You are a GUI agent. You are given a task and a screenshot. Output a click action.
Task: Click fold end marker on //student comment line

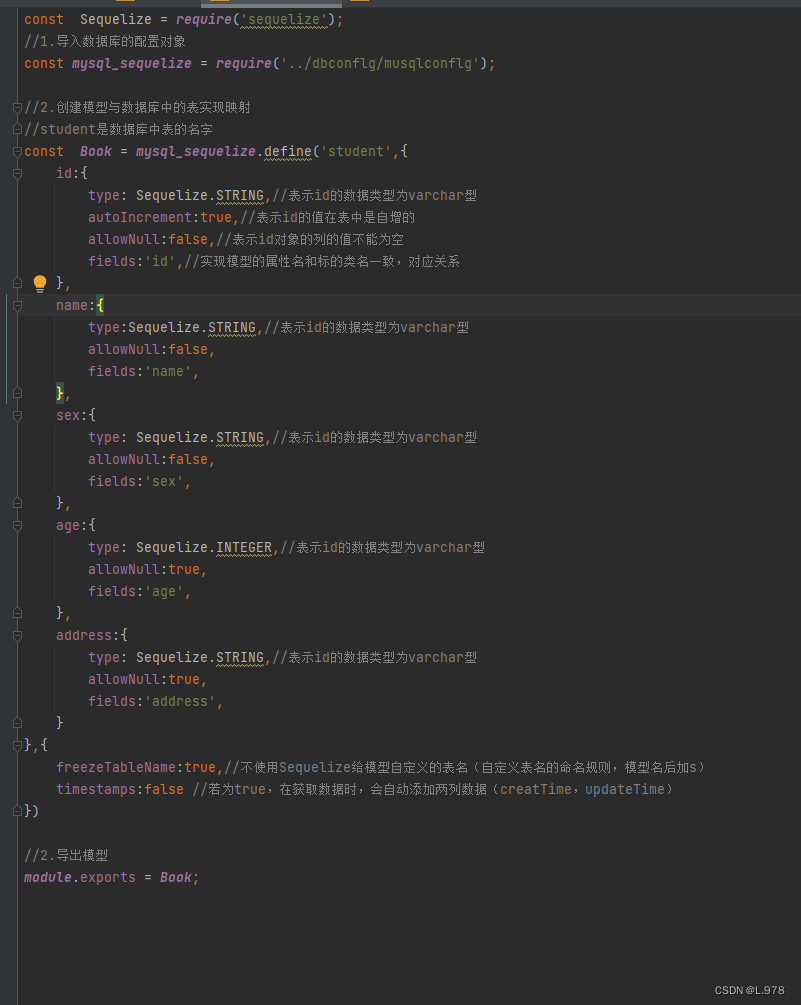17,129
